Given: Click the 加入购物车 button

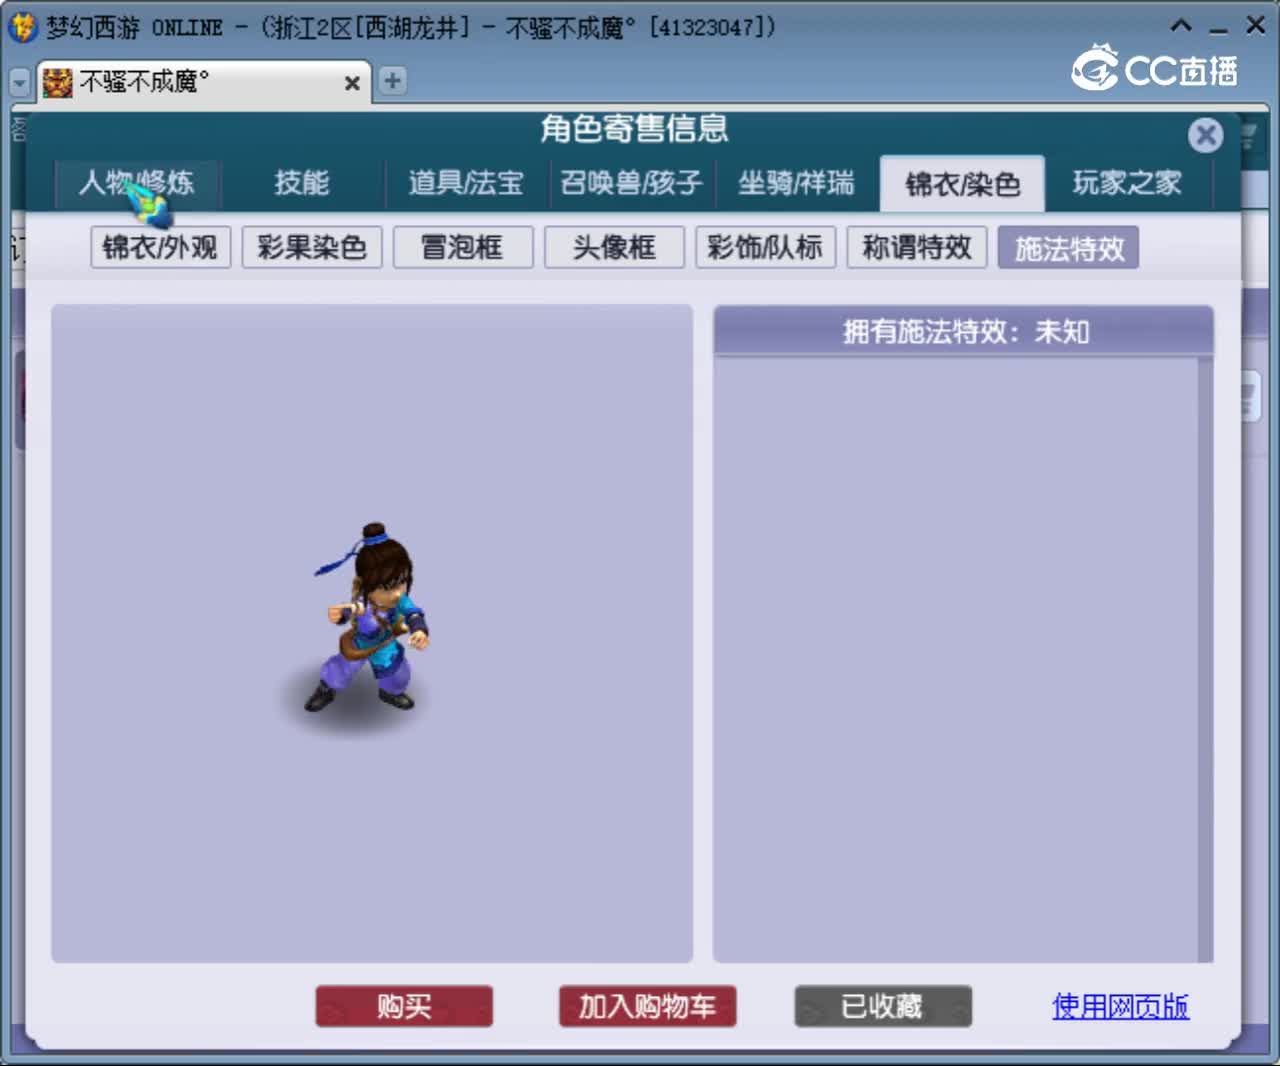Looking at the screenshot, I should tap(647, 1006).
